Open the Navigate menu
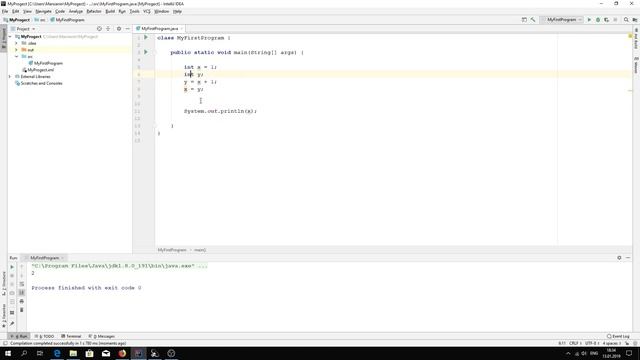Image resolution: width=640 pixels, height=360 pixels. tap(43, 11)
